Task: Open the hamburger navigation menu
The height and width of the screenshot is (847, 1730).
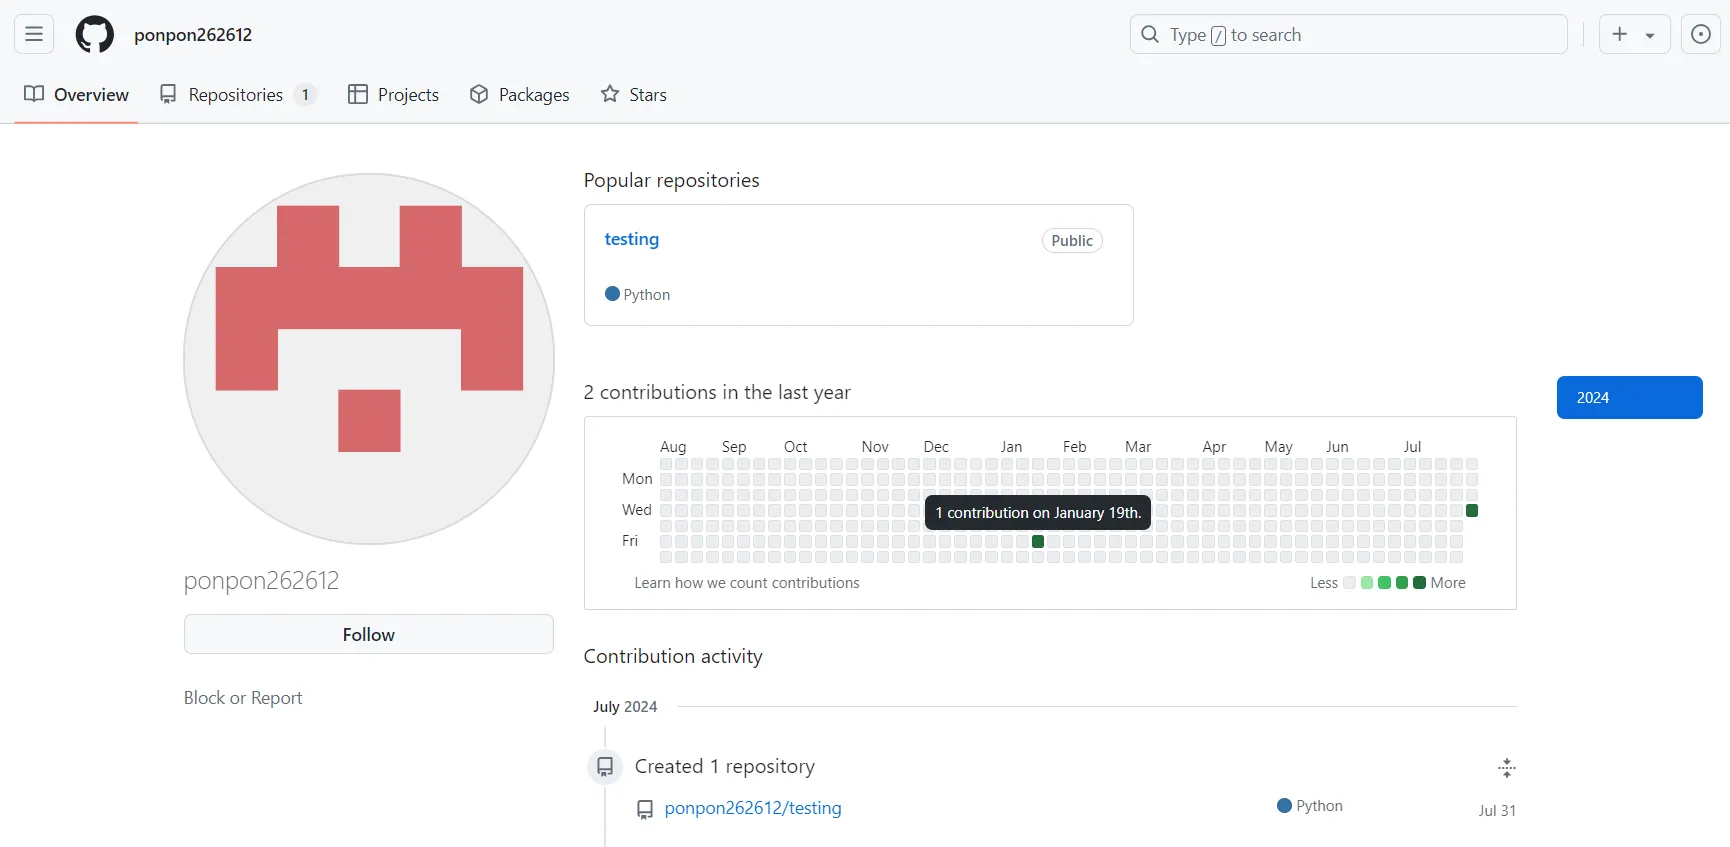Action: [x=34, y=34]
